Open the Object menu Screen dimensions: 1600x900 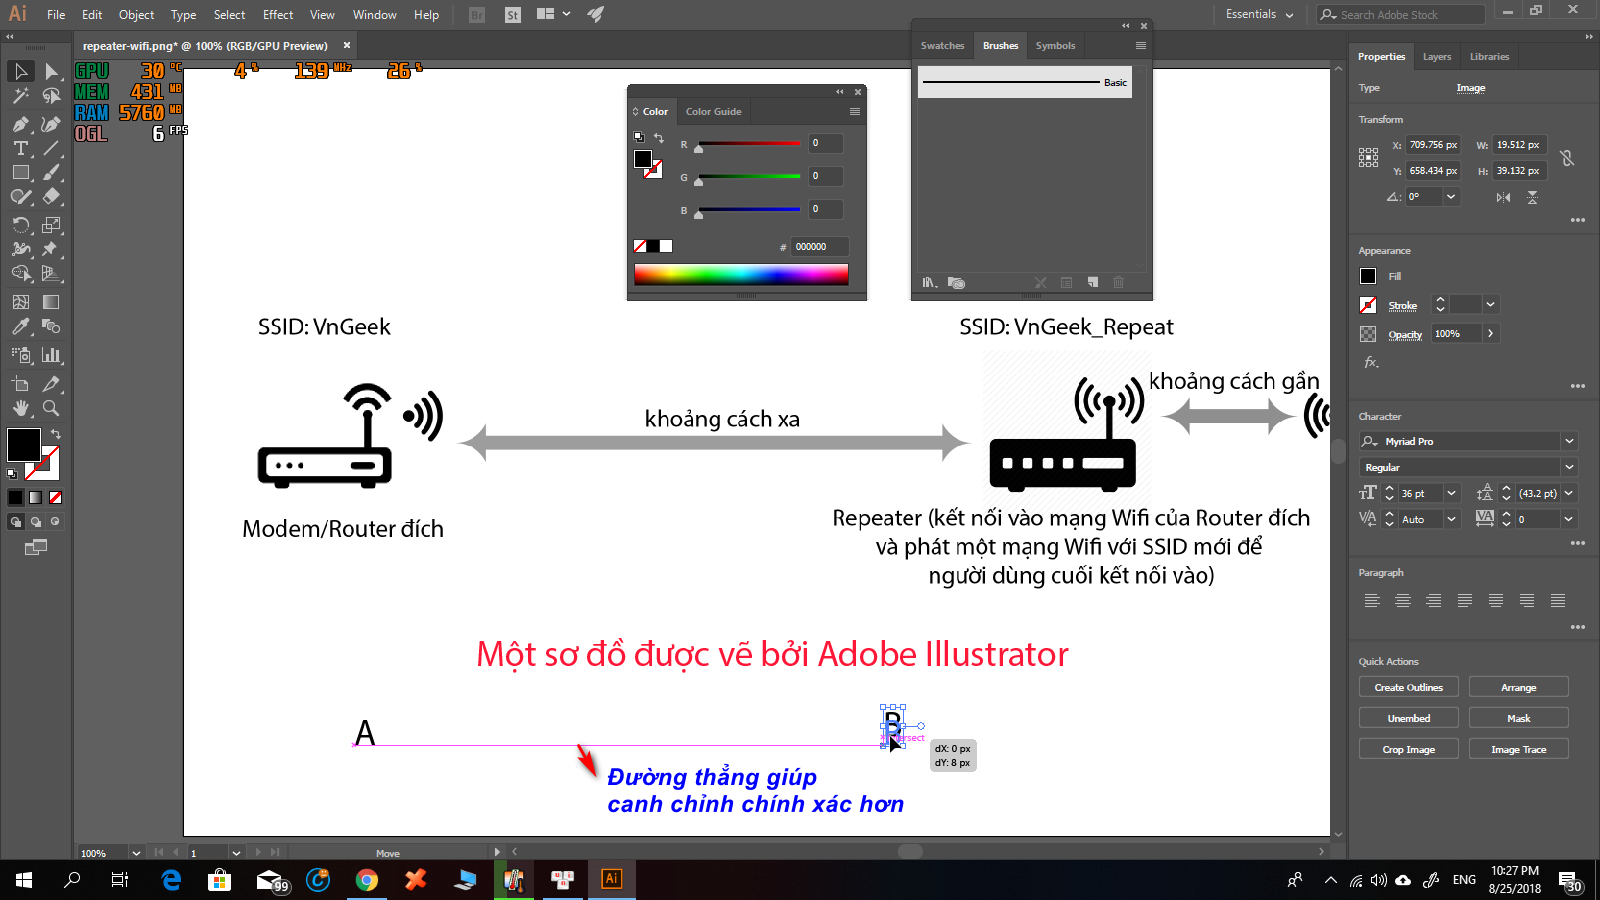[x=136, y=14]
